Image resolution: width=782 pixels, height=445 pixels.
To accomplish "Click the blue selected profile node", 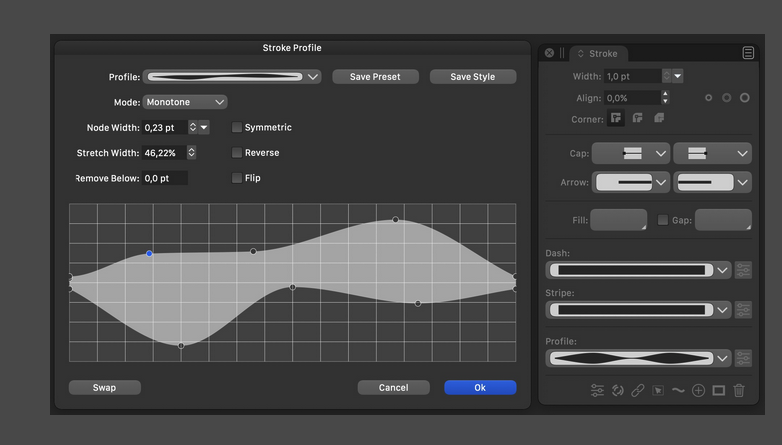I will pos(150,254).
